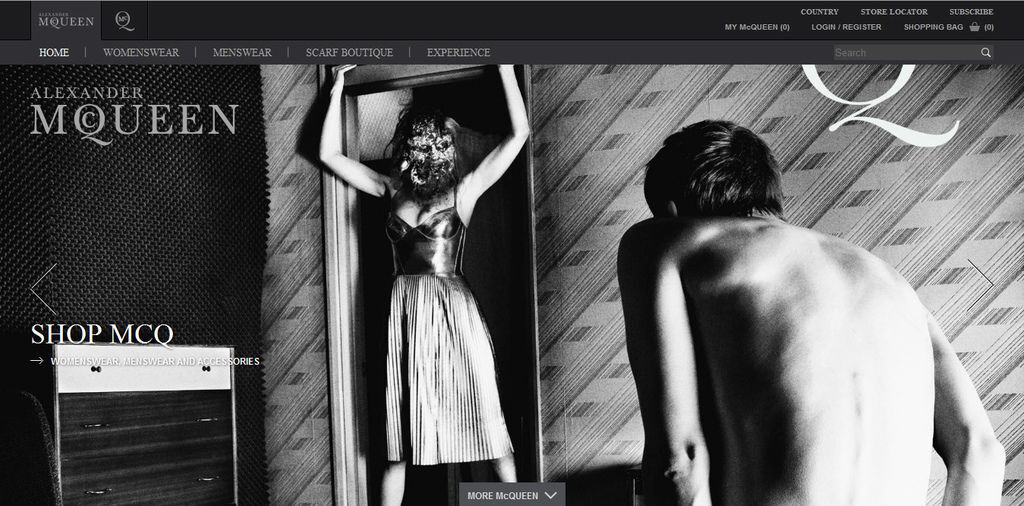This screenshot has width=1024, height=506.
Task: Go to previous slide with left arrow
Action: (x=43, y=288)
